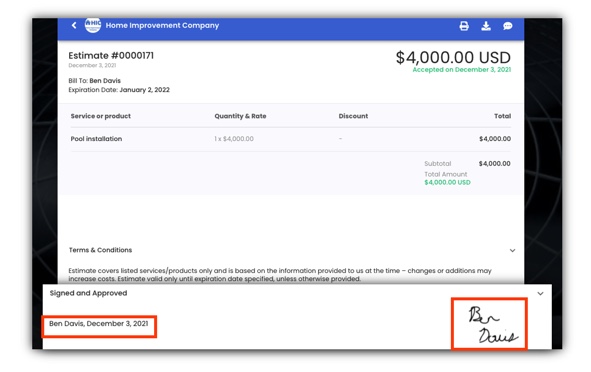Collapse the Signed and Approved chevron

coord(540,293)
